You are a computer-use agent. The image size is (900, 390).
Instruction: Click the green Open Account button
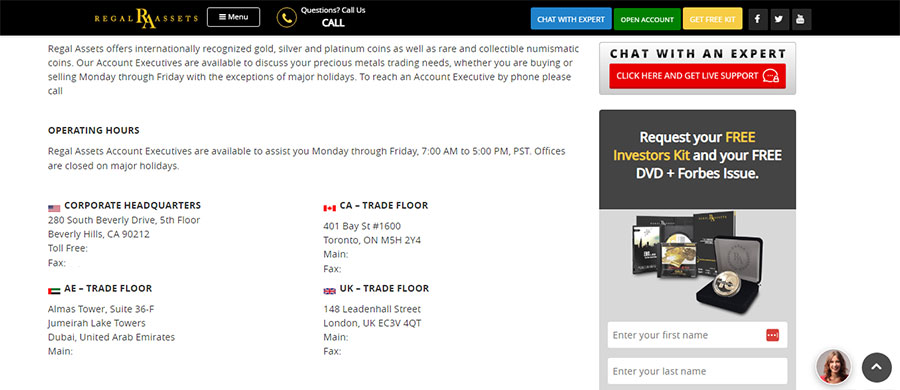(647, 19)
